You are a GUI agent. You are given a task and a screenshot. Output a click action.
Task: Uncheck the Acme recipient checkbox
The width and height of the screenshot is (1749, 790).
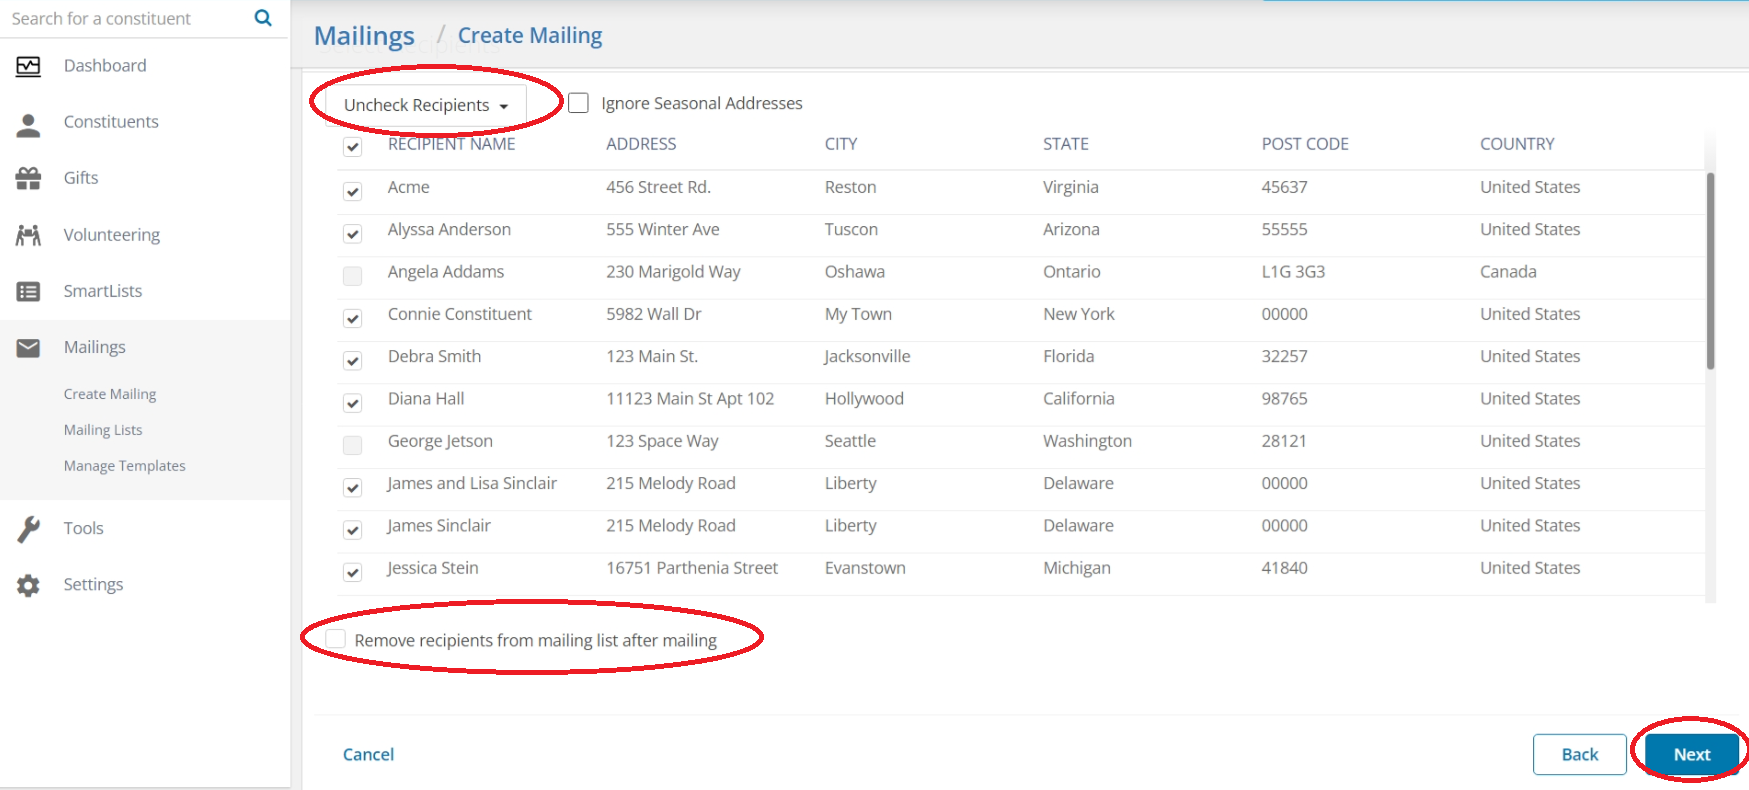coord(352,191)
